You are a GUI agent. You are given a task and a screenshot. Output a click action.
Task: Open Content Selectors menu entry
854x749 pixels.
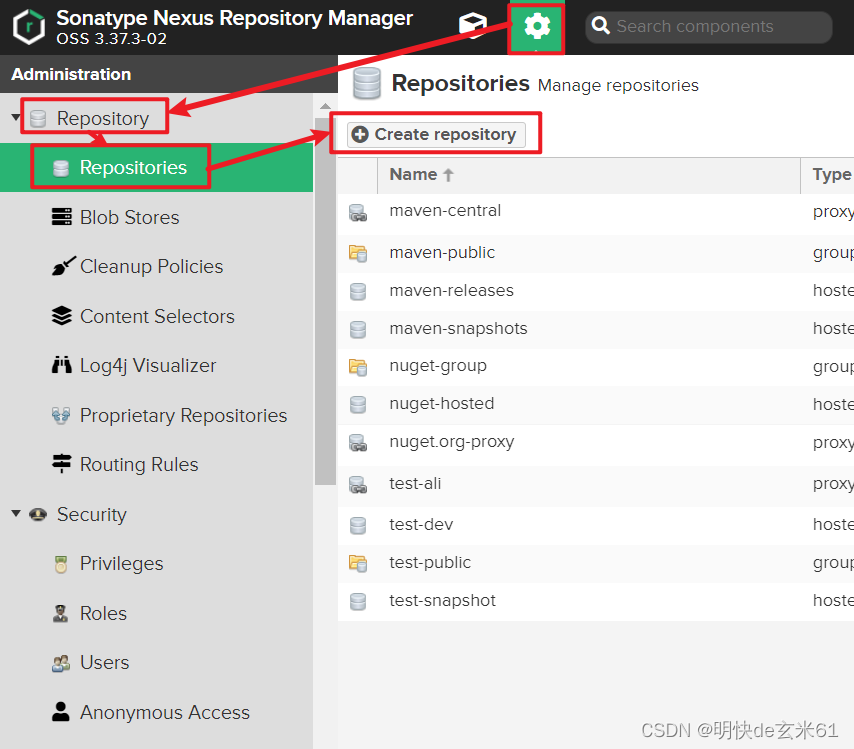[157, 316]
